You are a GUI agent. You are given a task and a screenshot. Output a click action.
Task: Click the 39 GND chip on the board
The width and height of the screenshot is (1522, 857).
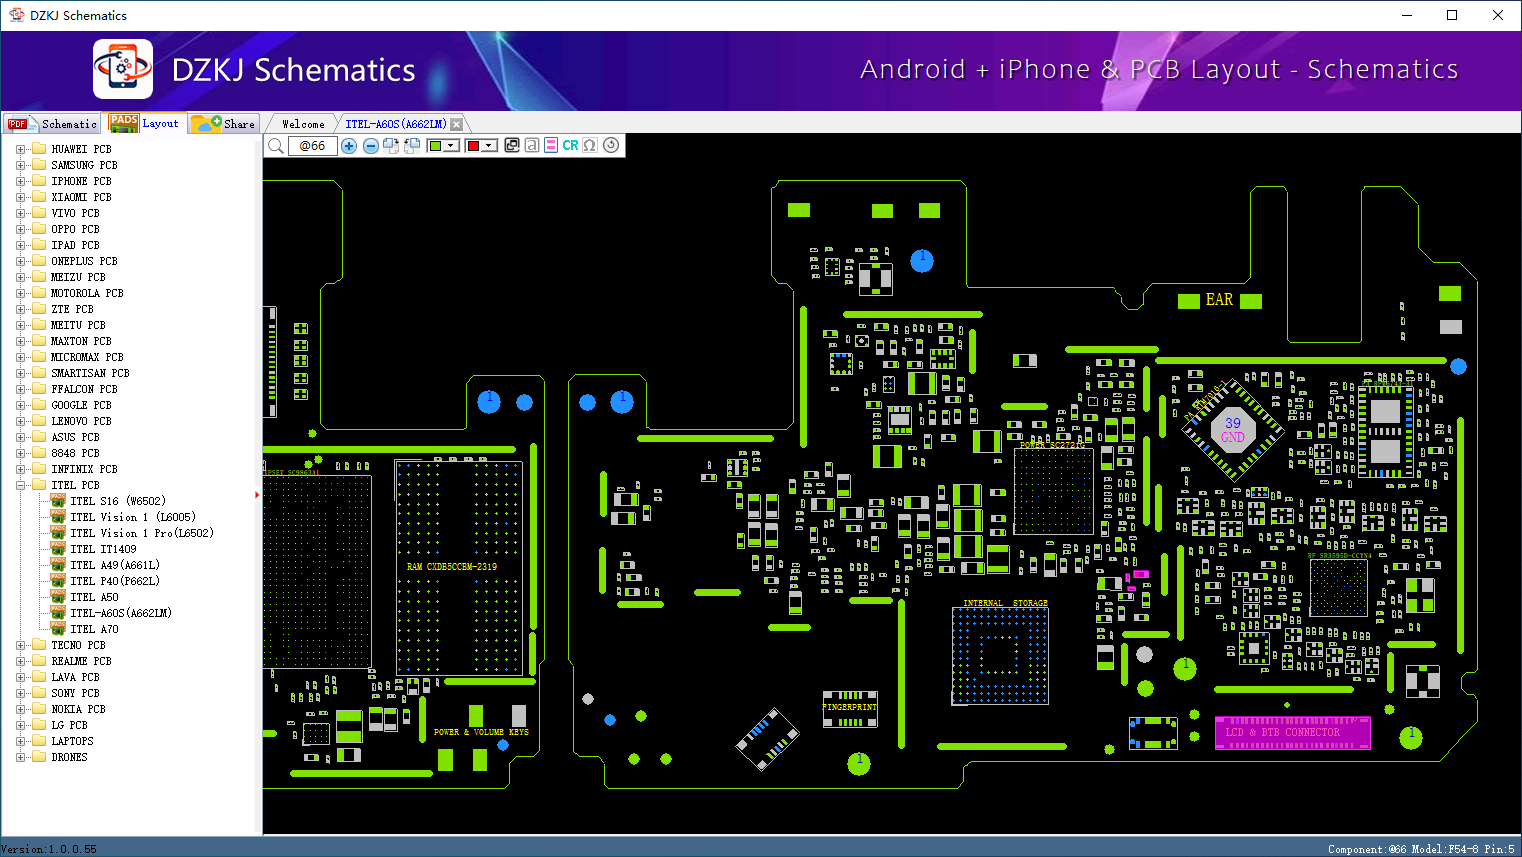1233,430
